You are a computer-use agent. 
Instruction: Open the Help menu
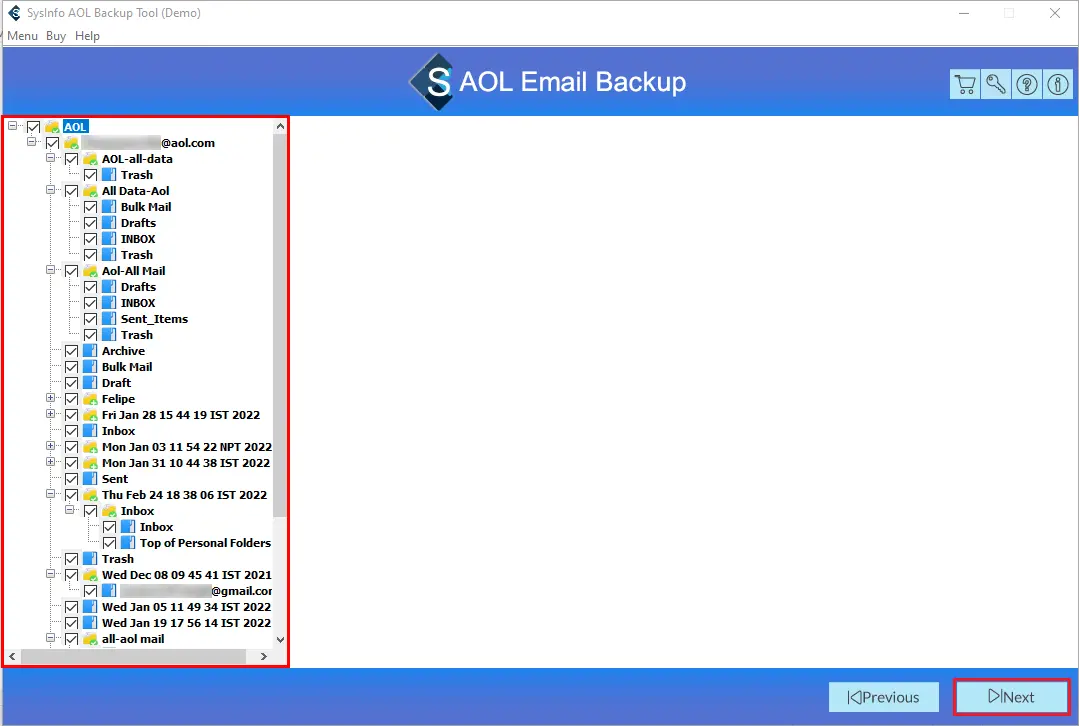click(x=87, y=36)
